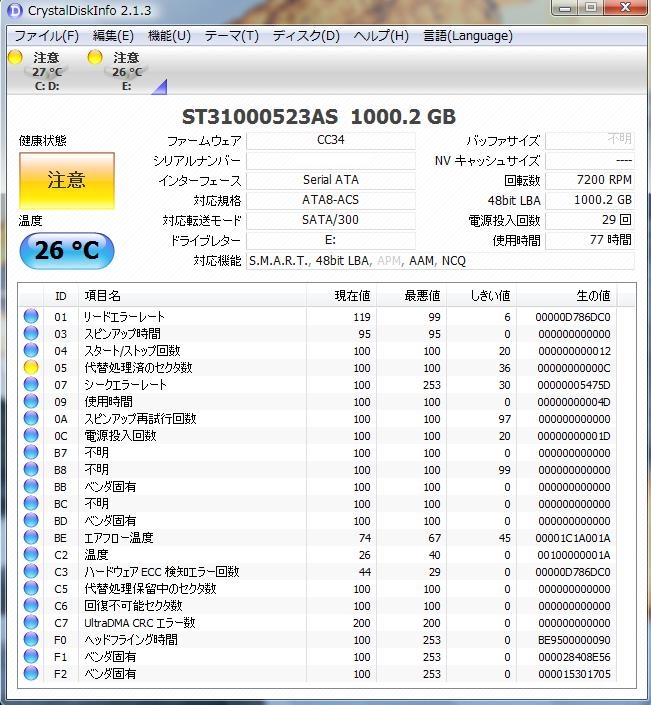Viewport: 651px width, 705px height.
Task: Click the blue status icon for row BC
Action: pos(31,503)
